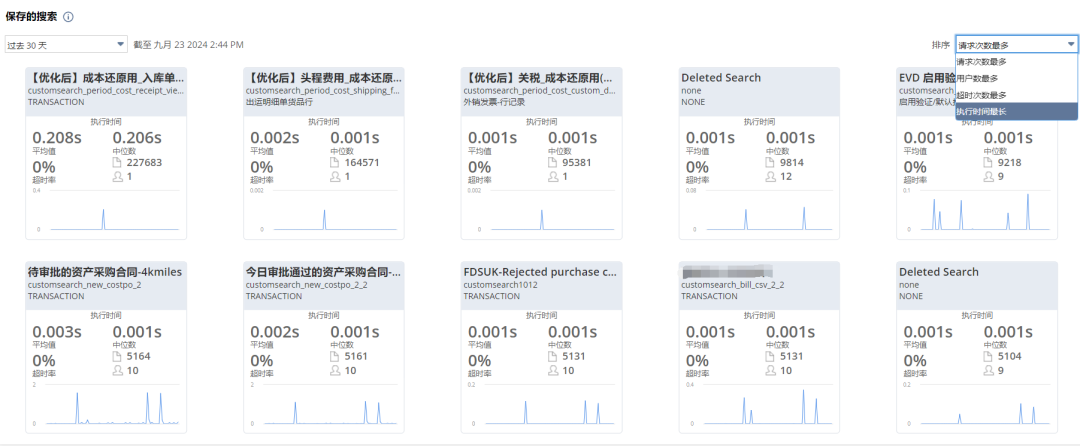The width and height of the screenshot is (1080, 446).
Task: Click the 外销发票-行记录 record type text
Action: click(x=493, y=102)
